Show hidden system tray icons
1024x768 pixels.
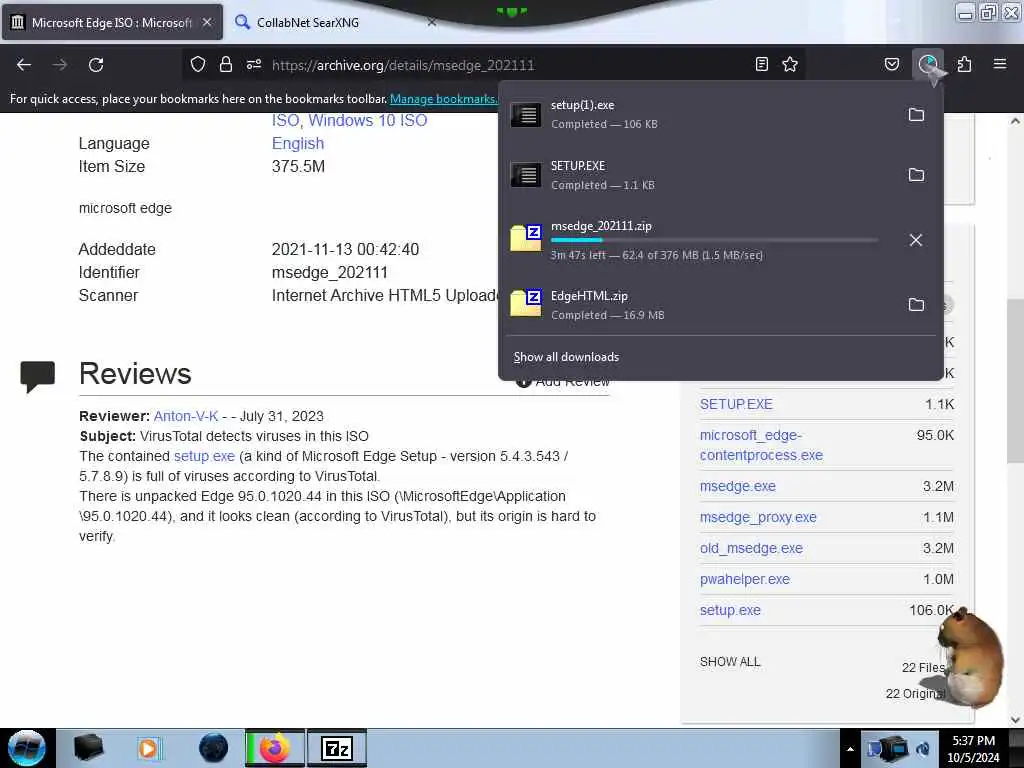[850, 749]
